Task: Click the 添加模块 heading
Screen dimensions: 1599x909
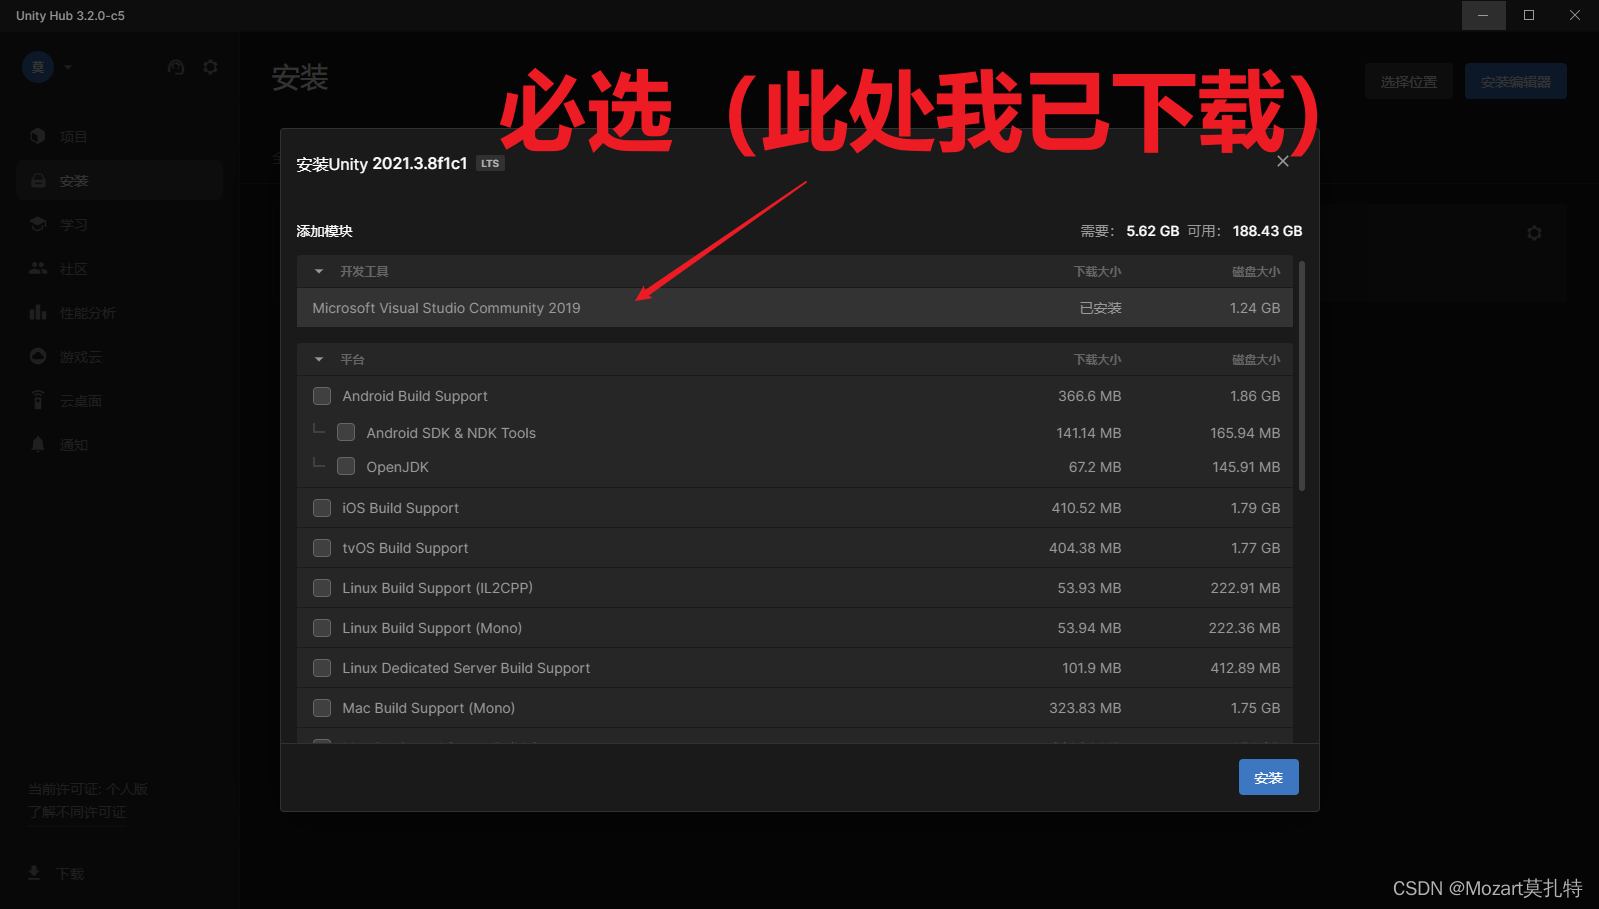Action: point(324,231)
